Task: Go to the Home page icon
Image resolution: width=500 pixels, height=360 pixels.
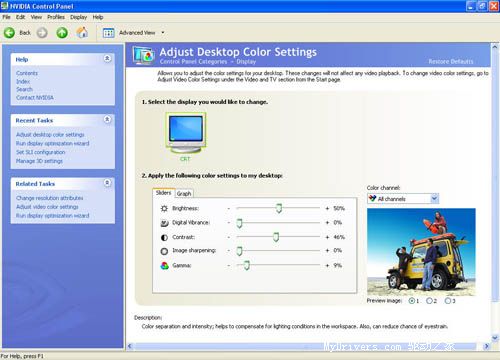Action: 82,32
